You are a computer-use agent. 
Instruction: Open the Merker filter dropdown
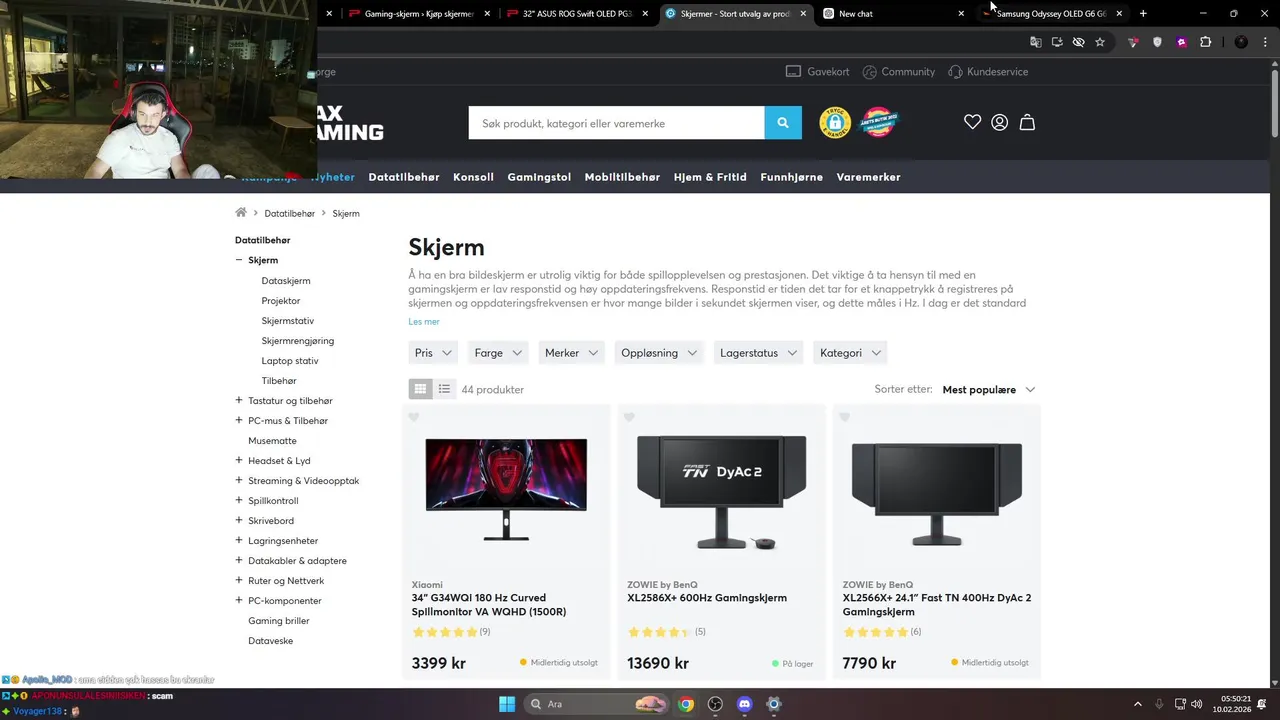pos(571,353)
